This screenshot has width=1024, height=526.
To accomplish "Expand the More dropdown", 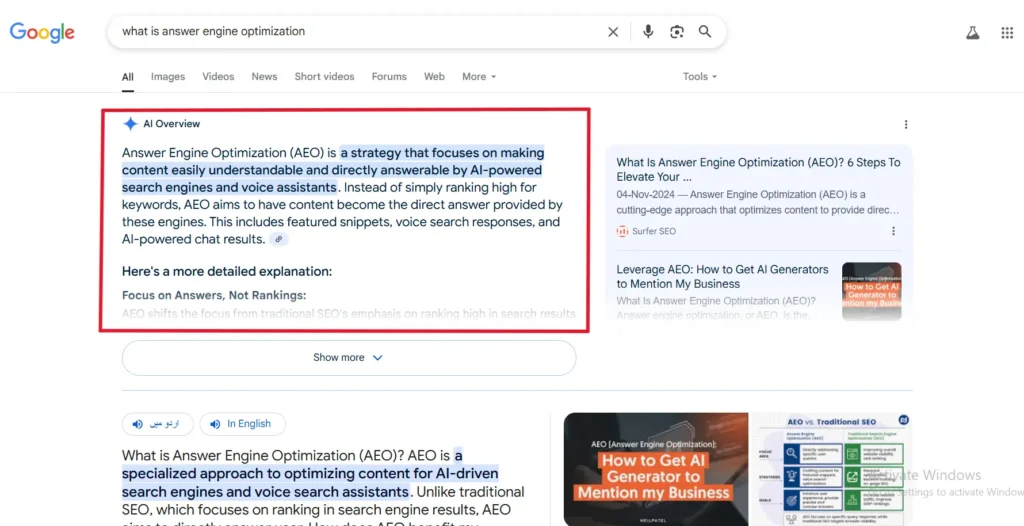I will (x=479, y=76).
